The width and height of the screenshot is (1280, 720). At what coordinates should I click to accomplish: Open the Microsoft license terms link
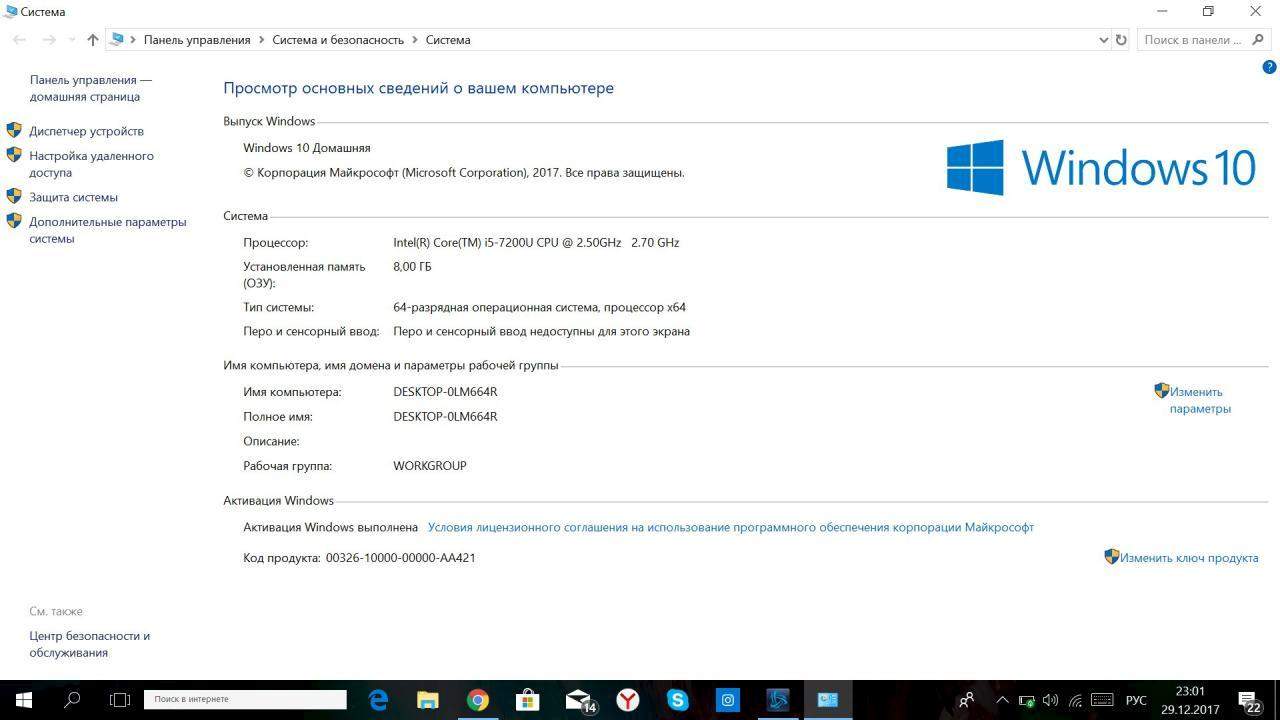731,527
